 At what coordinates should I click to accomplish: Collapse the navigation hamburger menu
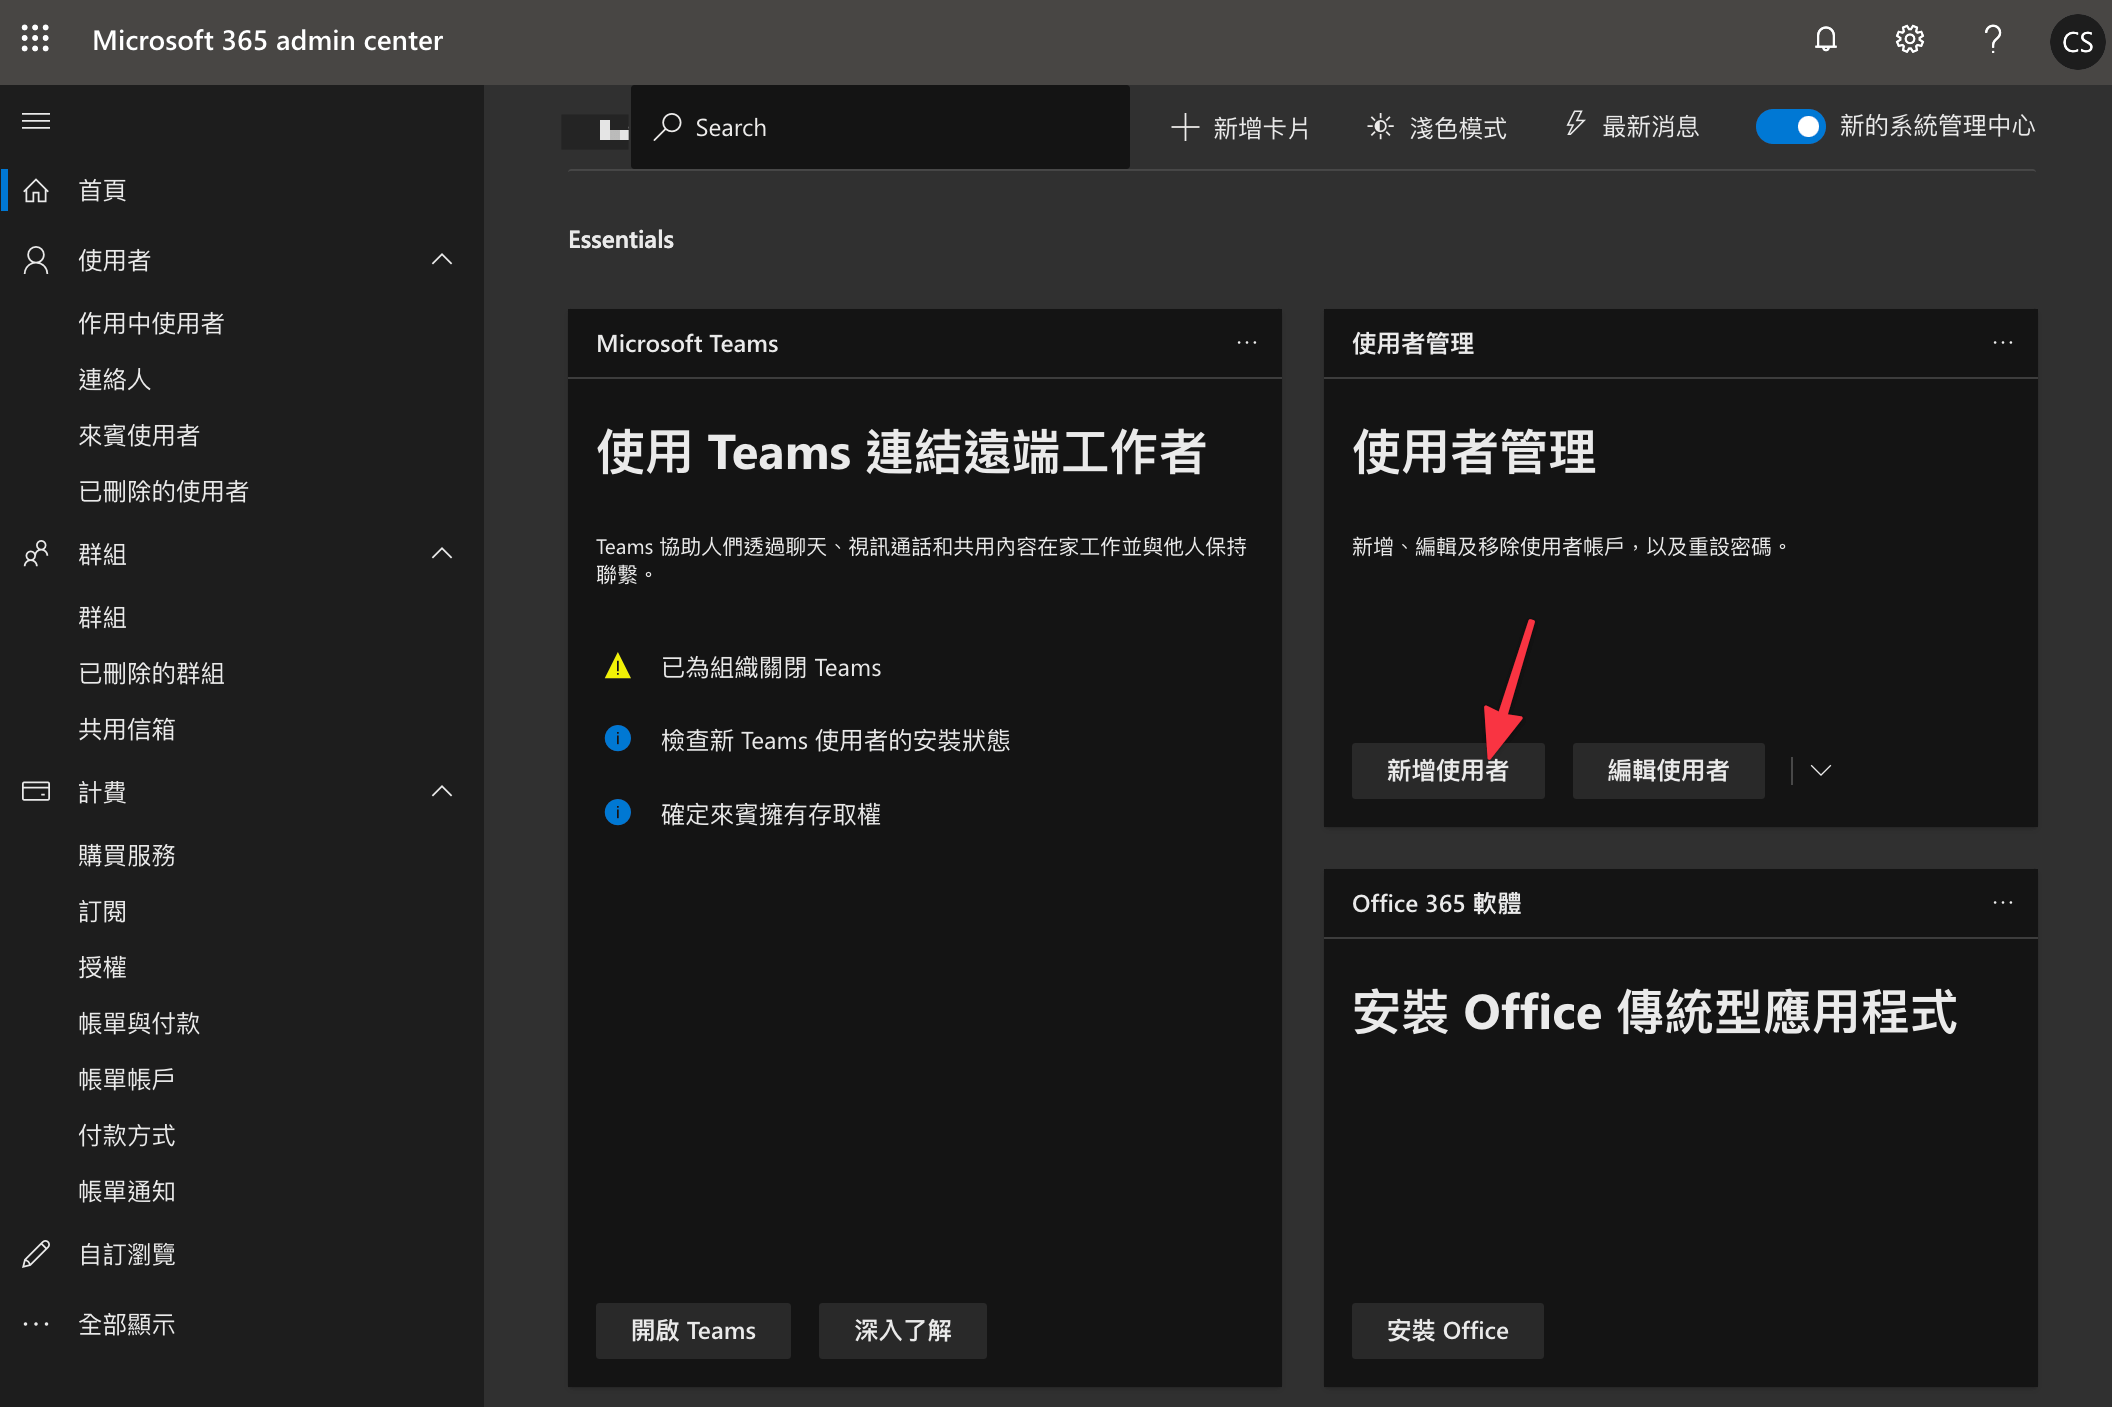36,121
